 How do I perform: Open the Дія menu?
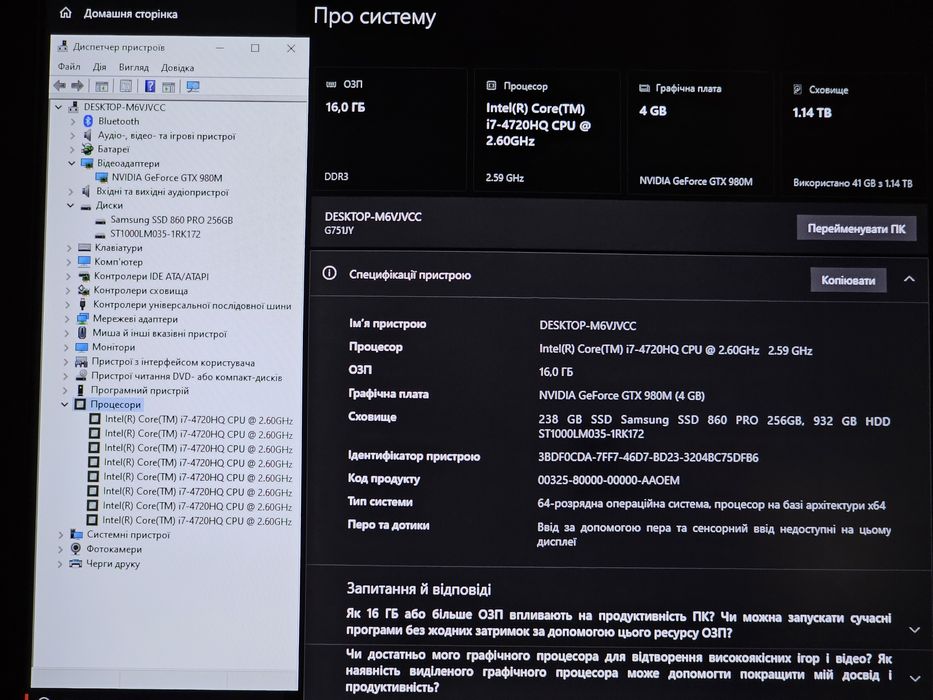pyautogui.click(x=99, y=67)
